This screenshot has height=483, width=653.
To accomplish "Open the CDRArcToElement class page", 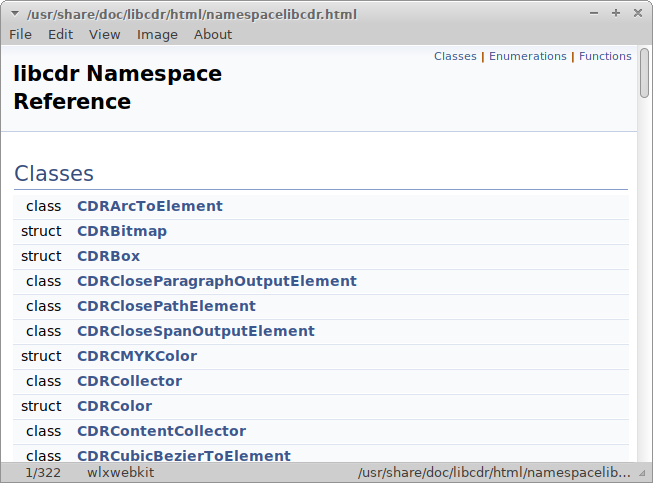I will 150,206.
